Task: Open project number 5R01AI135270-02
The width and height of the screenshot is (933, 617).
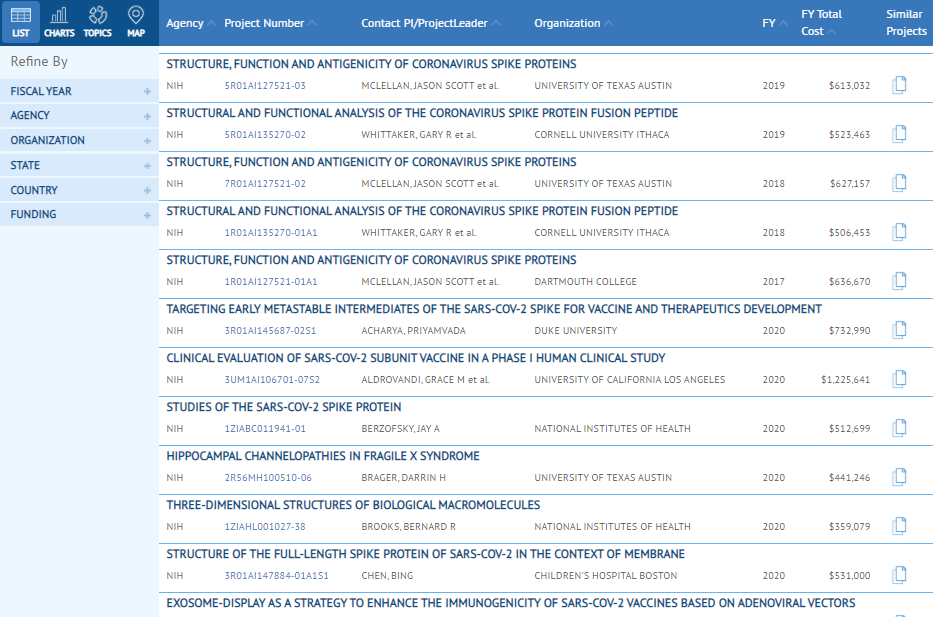Action: [265, 134]
